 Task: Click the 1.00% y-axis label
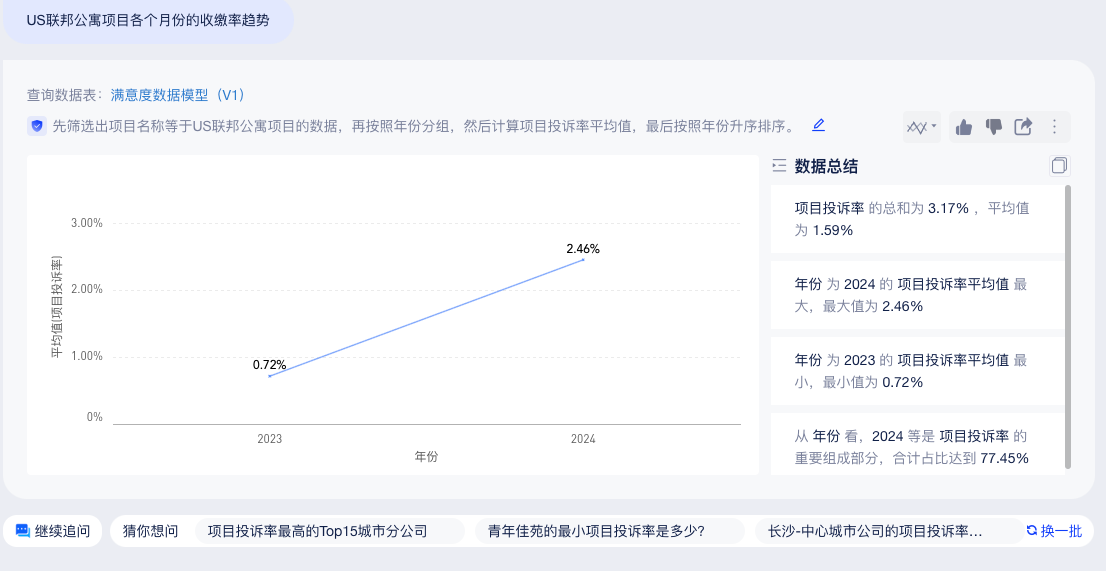pyautogui.click(x=87, y=356)
